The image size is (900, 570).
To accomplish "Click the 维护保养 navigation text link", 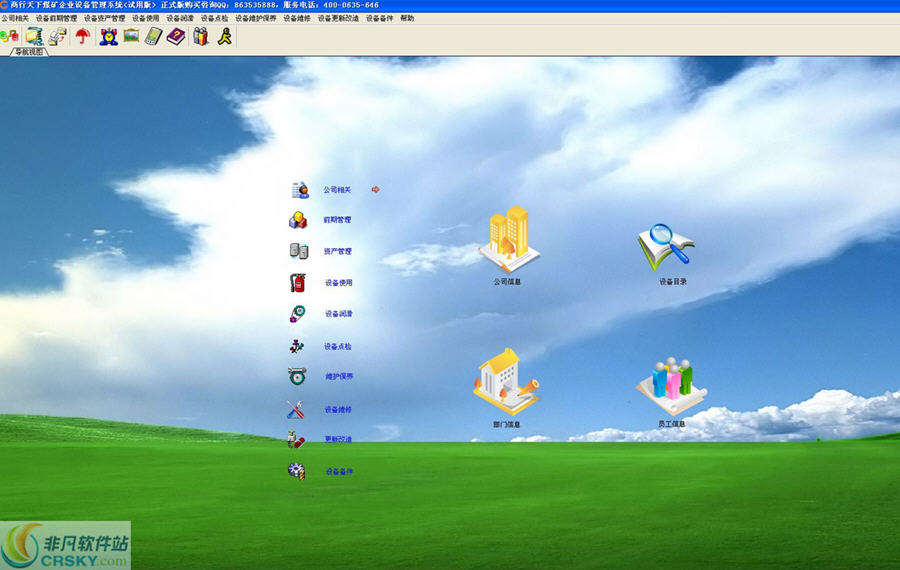I will point(339,377).
